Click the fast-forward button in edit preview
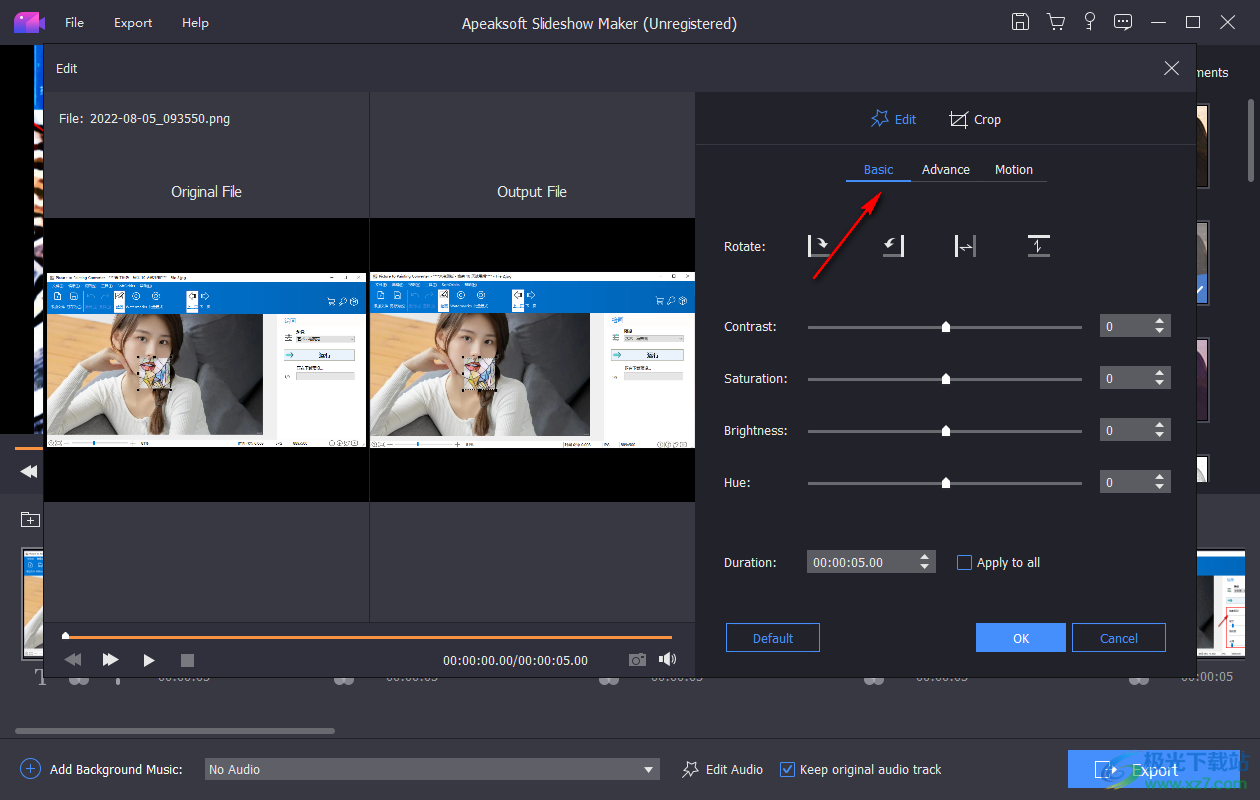1260x800 pixels. 111,660
